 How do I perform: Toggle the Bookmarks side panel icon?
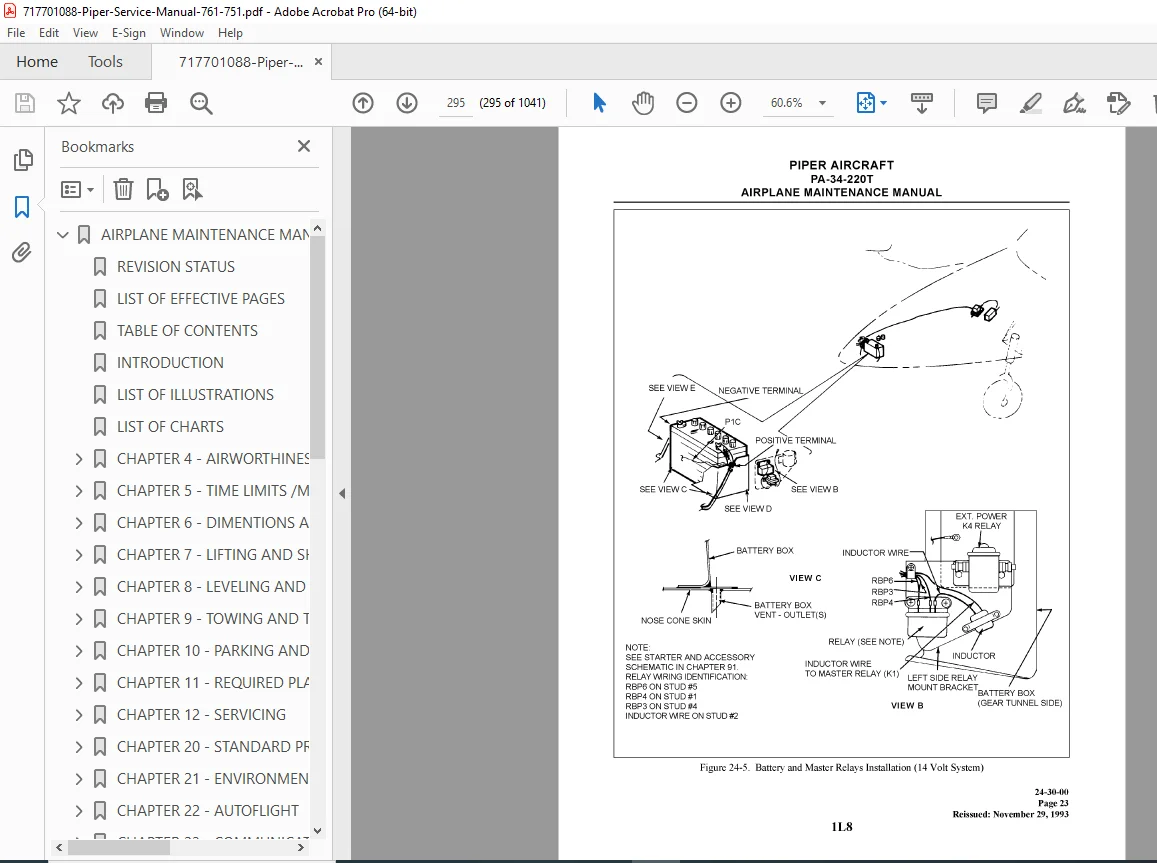click(22, 207)
